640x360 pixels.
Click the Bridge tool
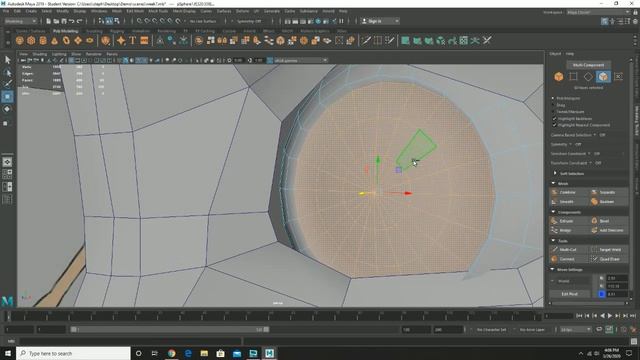tap(569, 230)
